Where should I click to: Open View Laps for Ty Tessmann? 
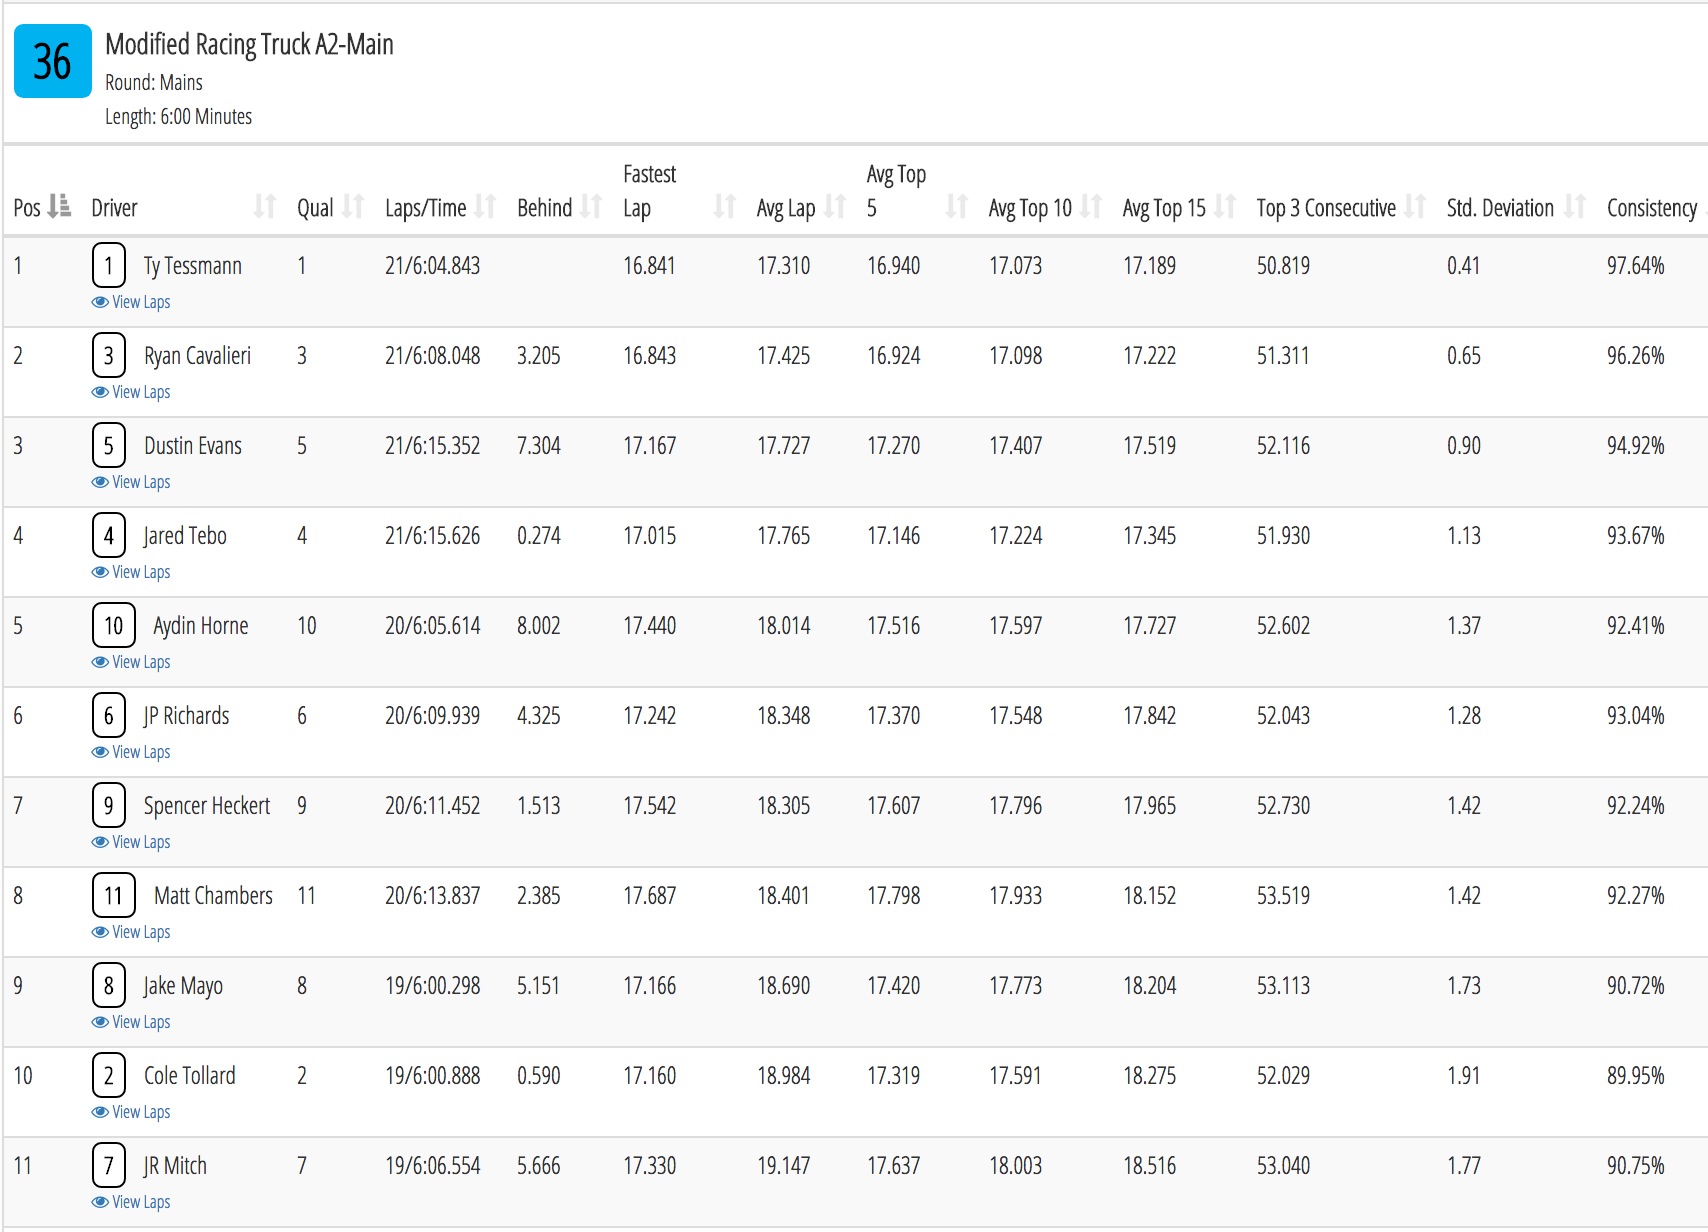click(x=131, y=302)
